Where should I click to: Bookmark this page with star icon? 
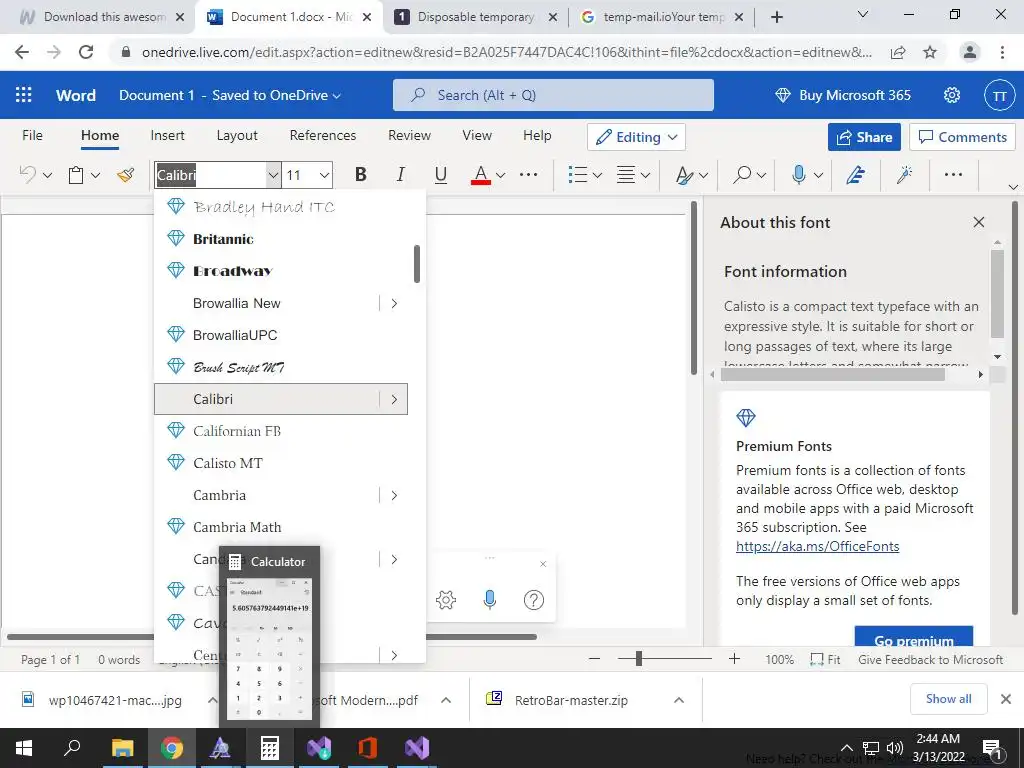click(x=930, y=52)
